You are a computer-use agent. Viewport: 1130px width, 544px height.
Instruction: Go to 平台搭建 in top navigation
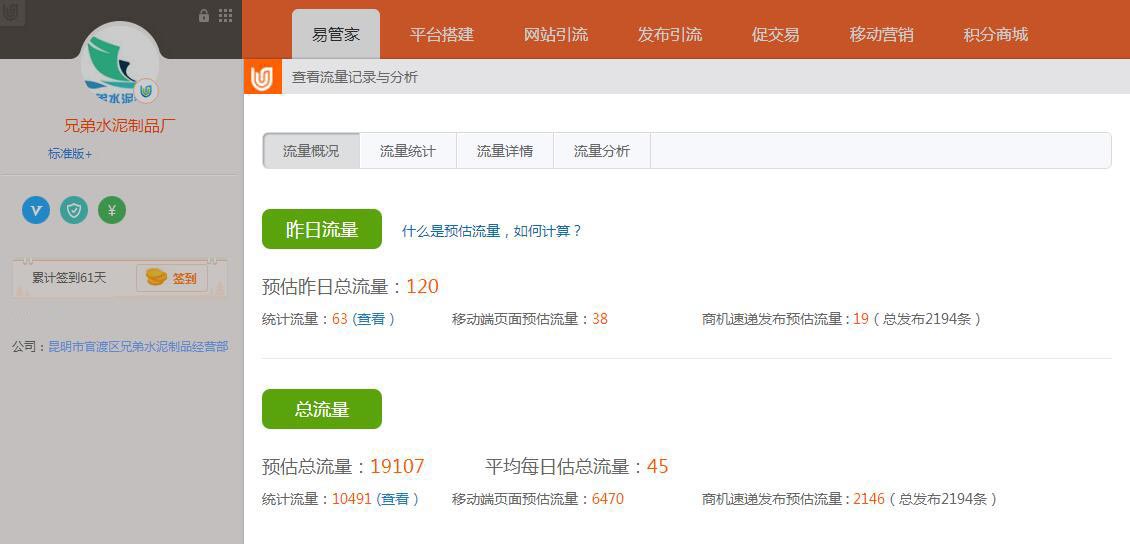coord(441,34)
